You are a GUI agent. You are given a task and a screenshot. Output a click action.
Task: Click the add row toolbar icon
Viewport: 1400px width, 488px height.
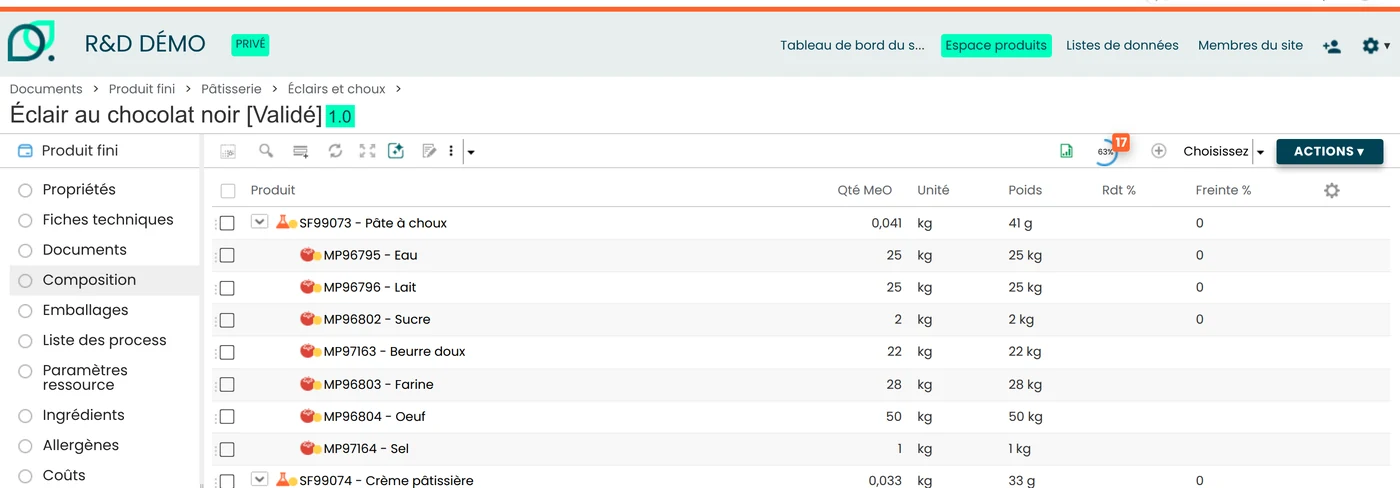pyautogui.click(x=300, y=151)
